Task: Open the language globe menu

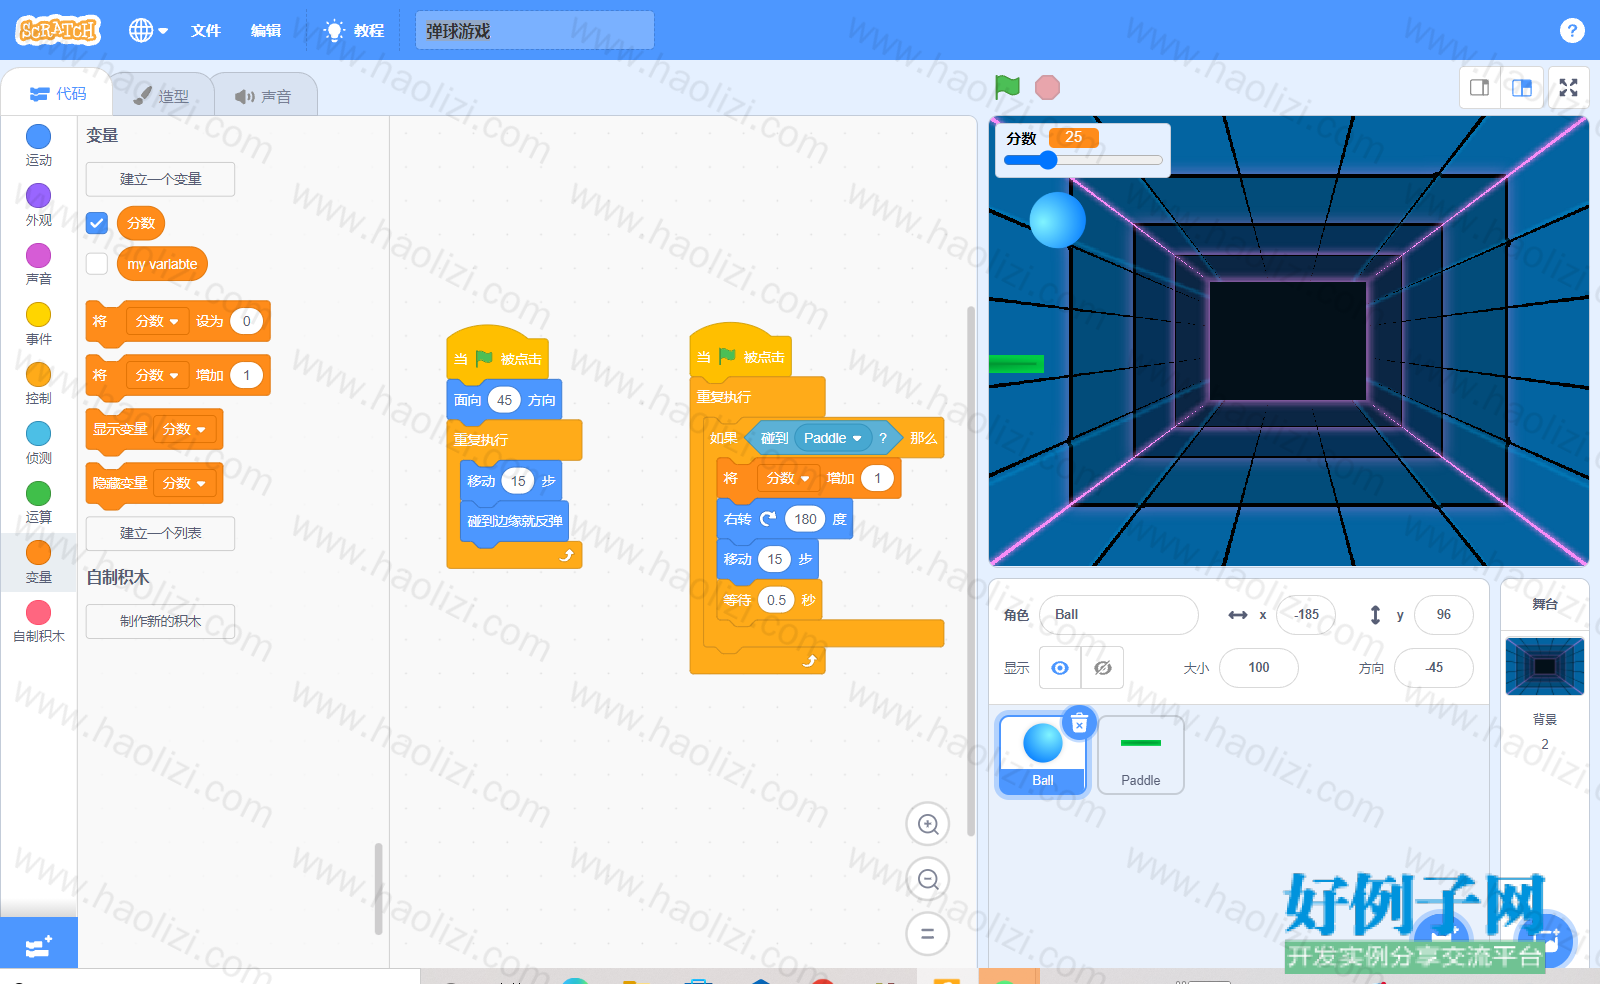Action: [148, 30]
